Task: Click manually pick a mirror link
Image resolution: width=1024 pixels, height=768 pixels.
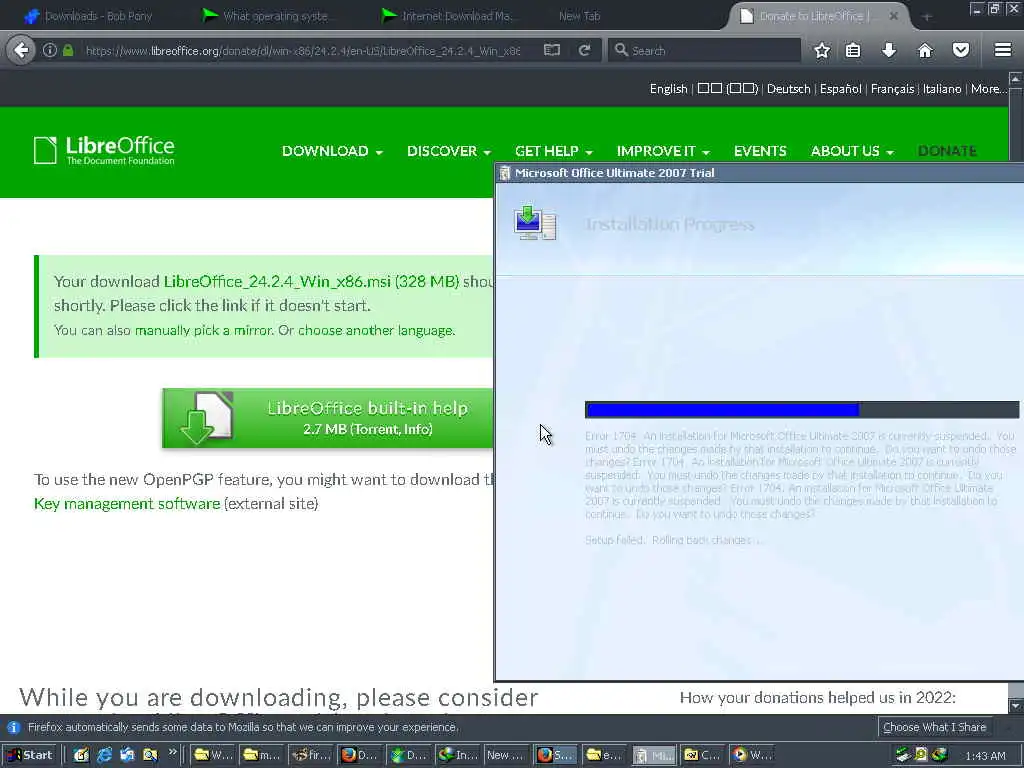Action: (x=202, y=330)
